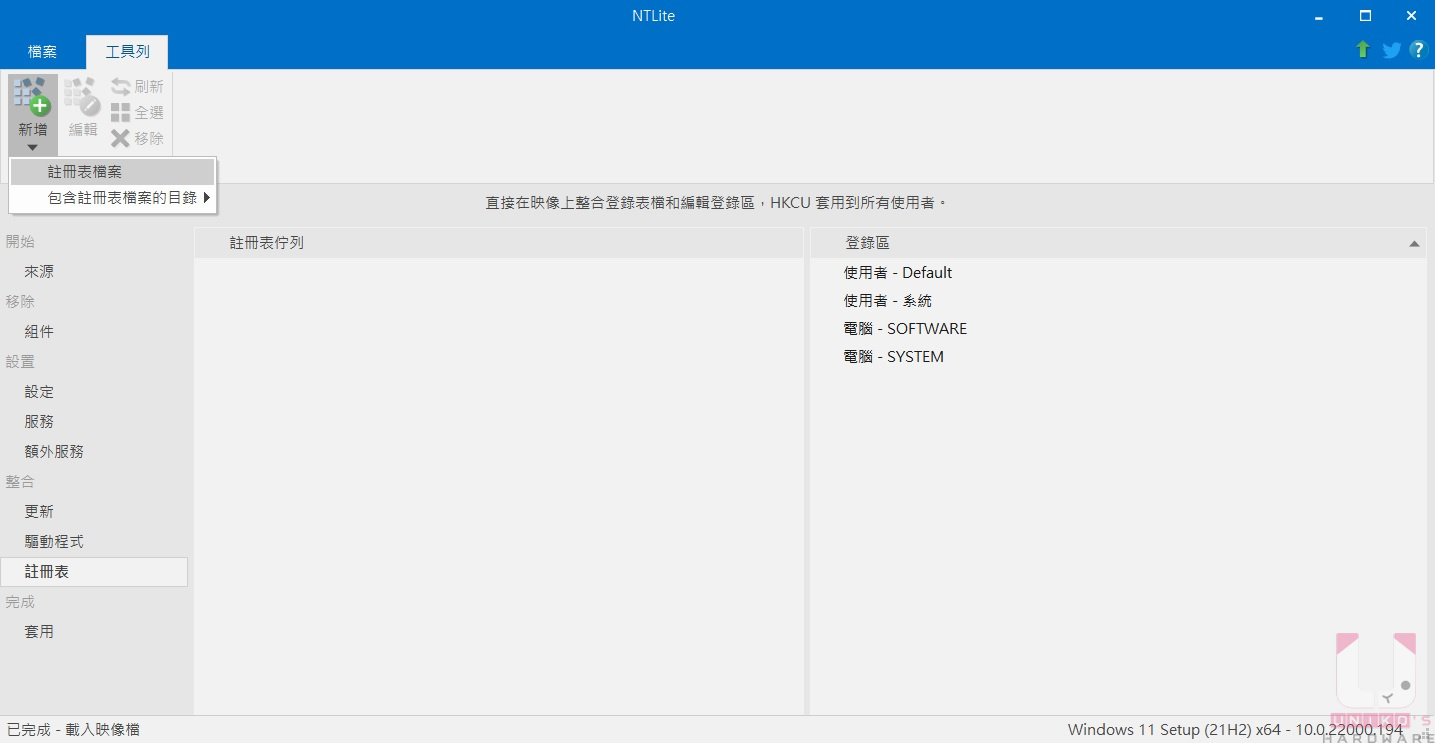This screenshot has height=743, width=1435.
Task: Click the 刷新 (Refresh) toolbar button
Action: [137, 87]
